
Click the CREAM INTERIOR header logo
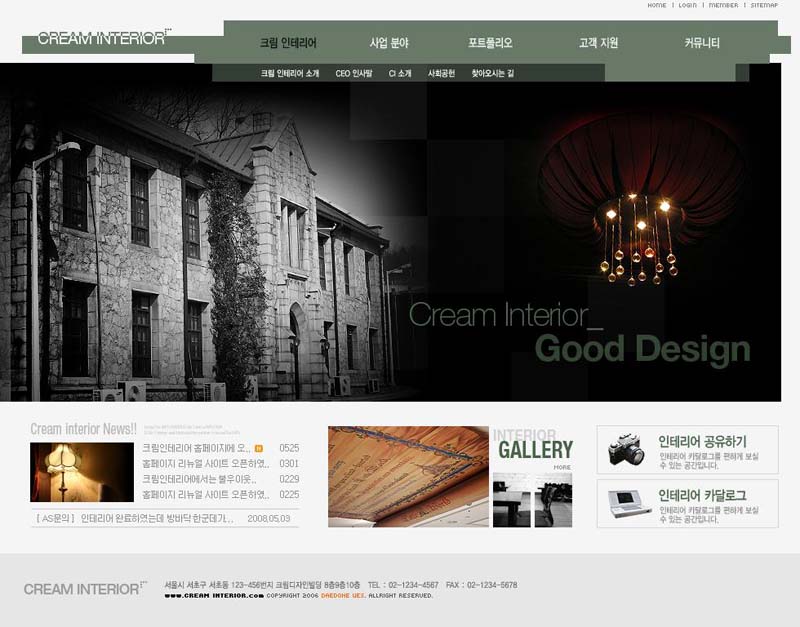click(104, 38)
